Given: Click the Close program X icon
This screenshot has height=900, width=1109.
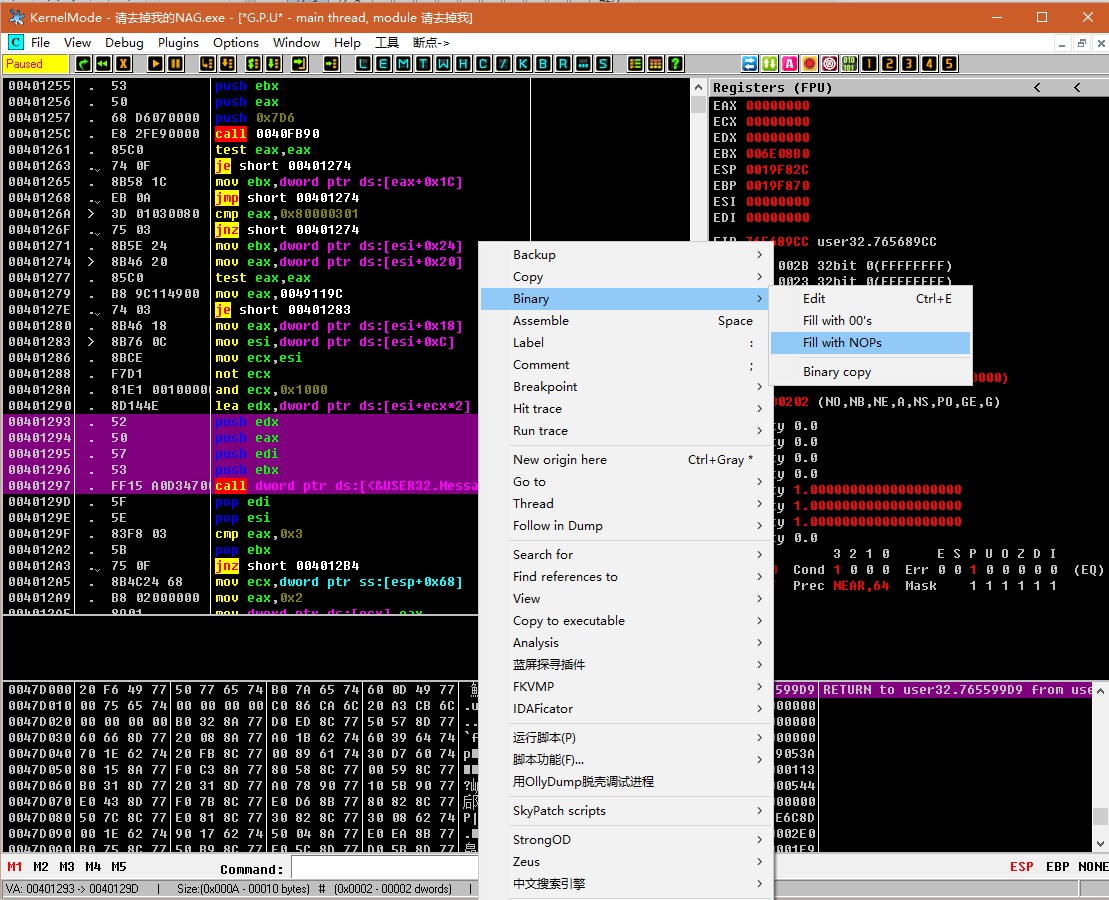Looking at the screenshot, I should 123,64.
